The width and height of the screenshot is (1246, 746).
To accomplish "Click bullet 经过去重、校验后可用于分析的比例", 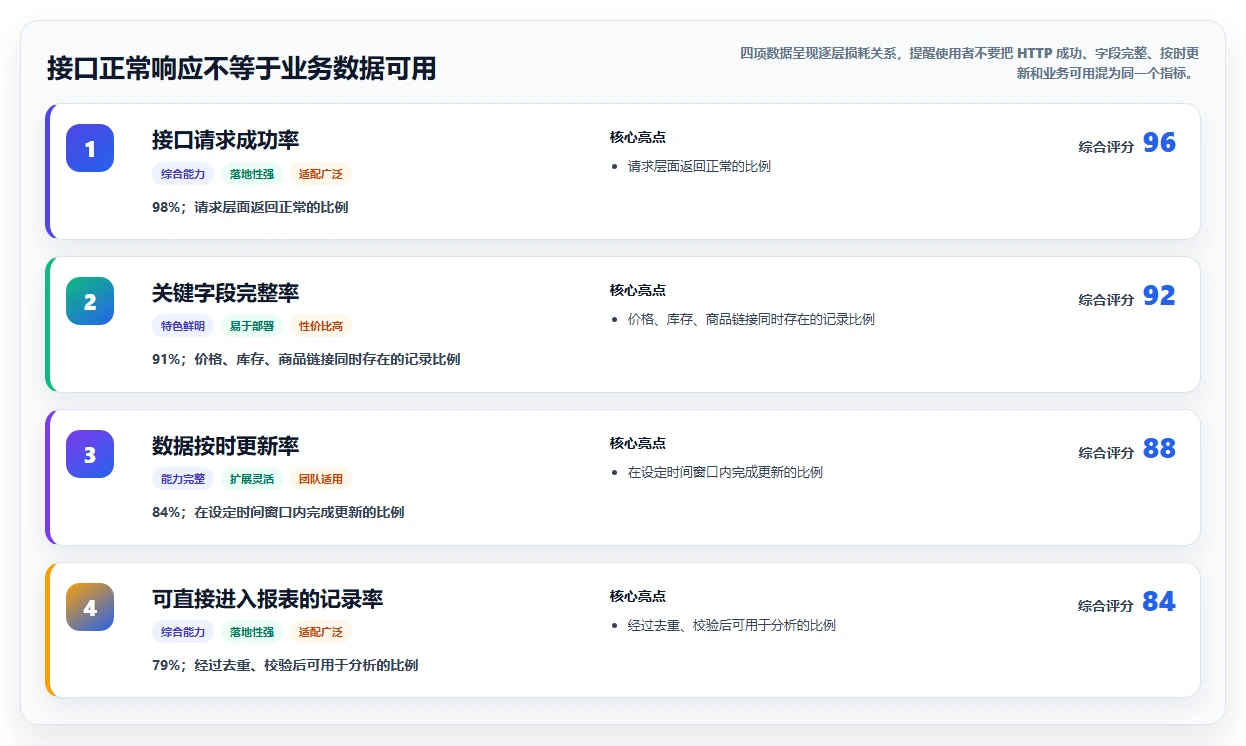I will pos(732,625).
